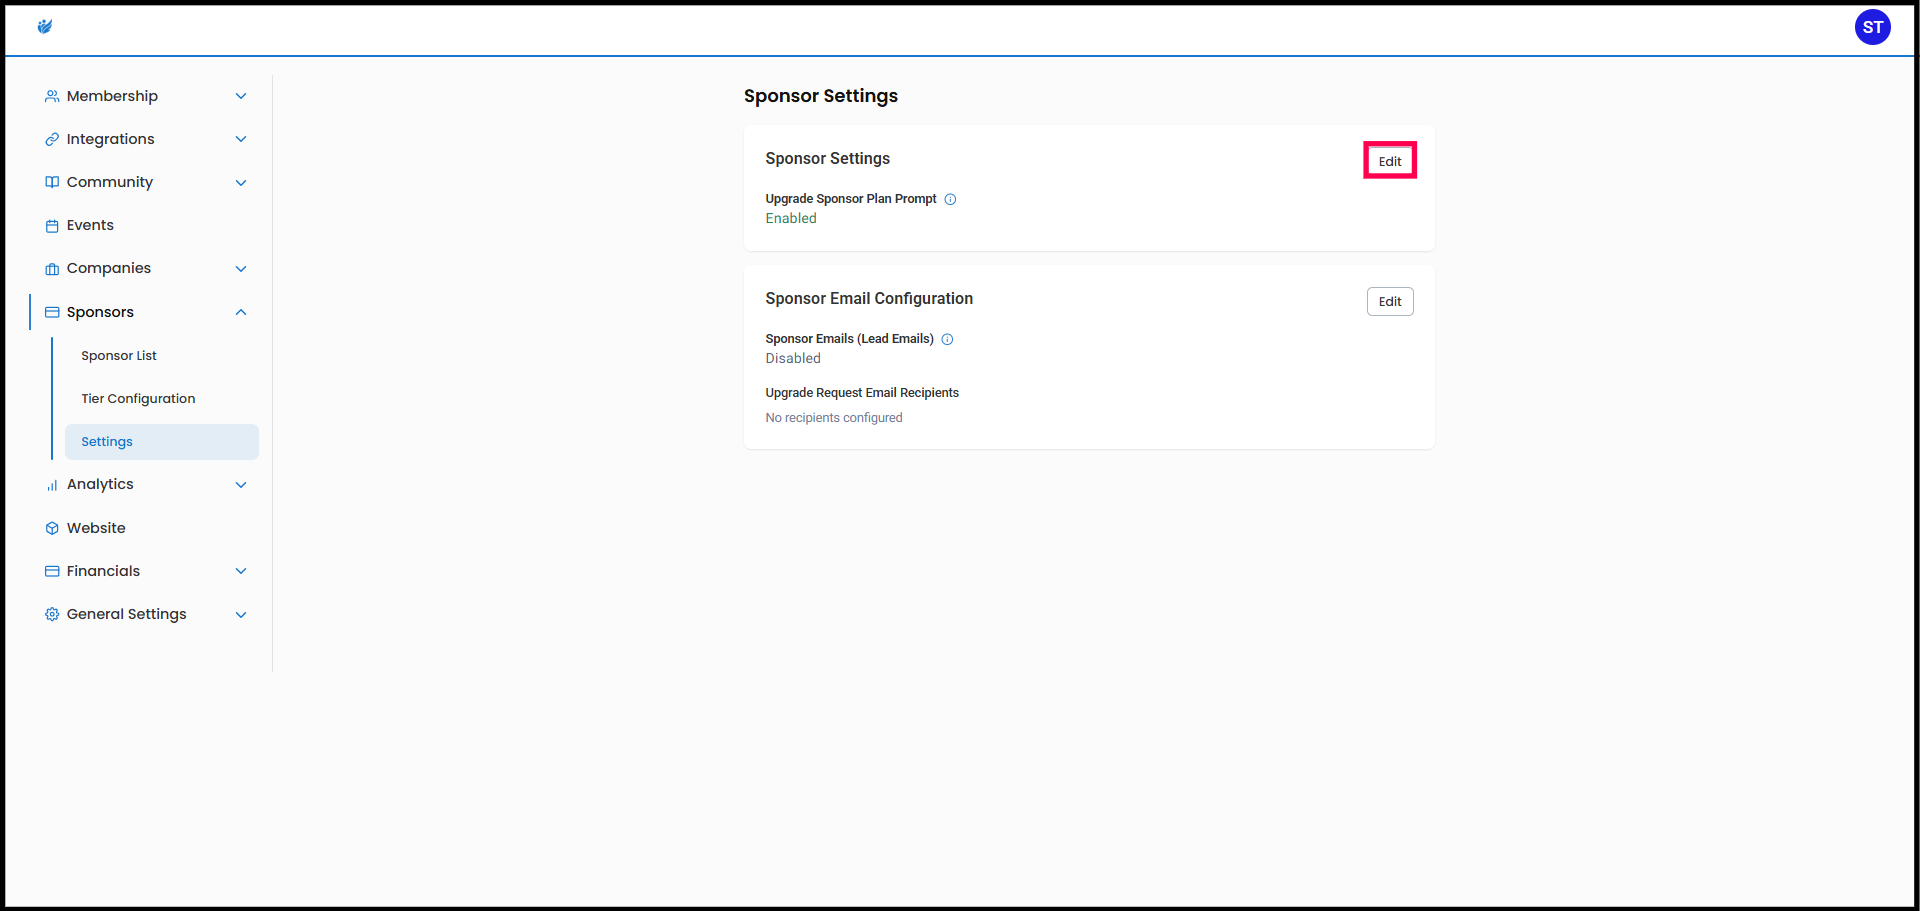
Task: Go to Tier Configuration
Action: point(138,399)
